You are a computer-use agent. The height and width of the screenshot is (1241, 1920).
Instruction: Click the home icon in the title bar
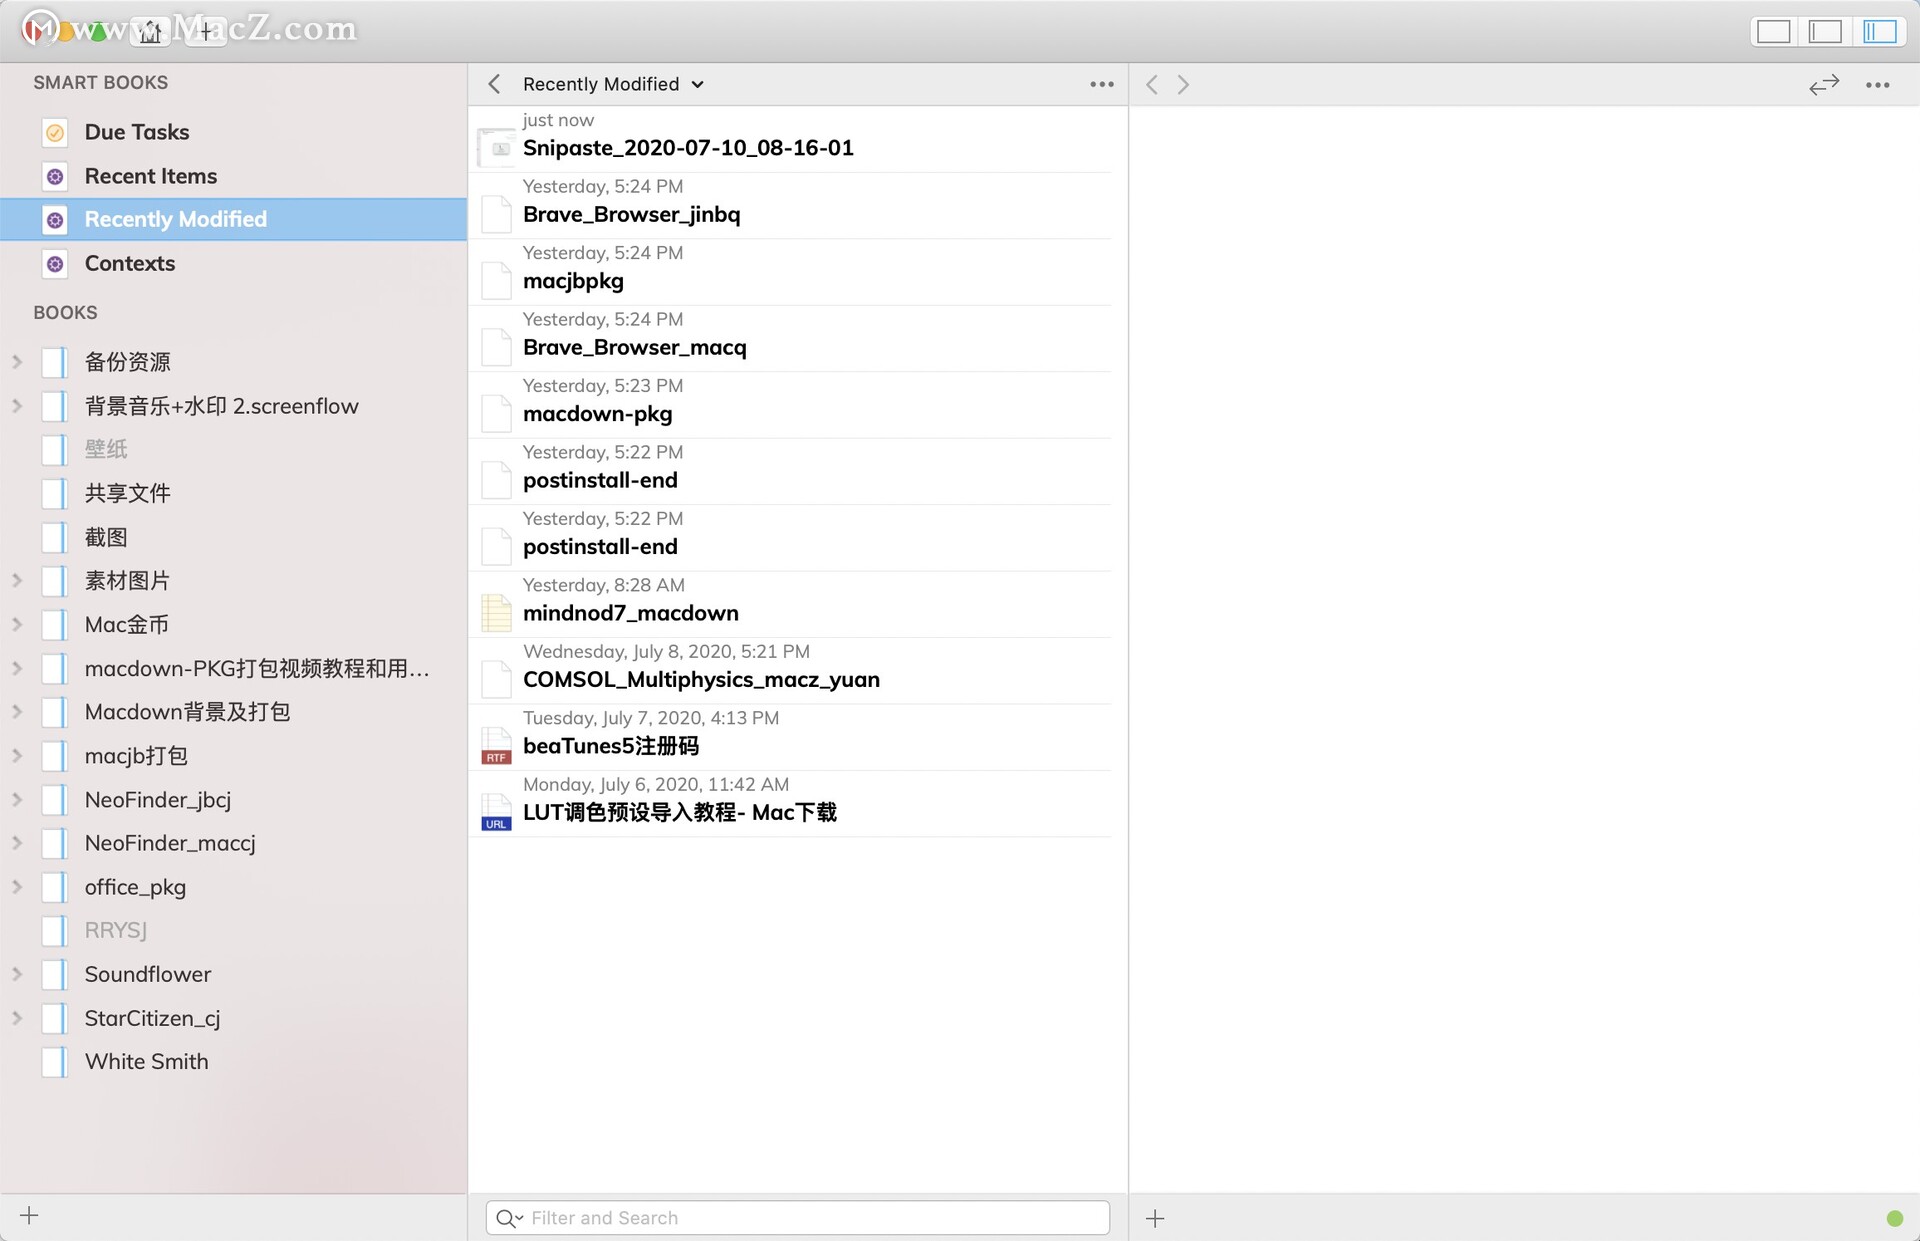pyautogui.click(x=150, y=32)
